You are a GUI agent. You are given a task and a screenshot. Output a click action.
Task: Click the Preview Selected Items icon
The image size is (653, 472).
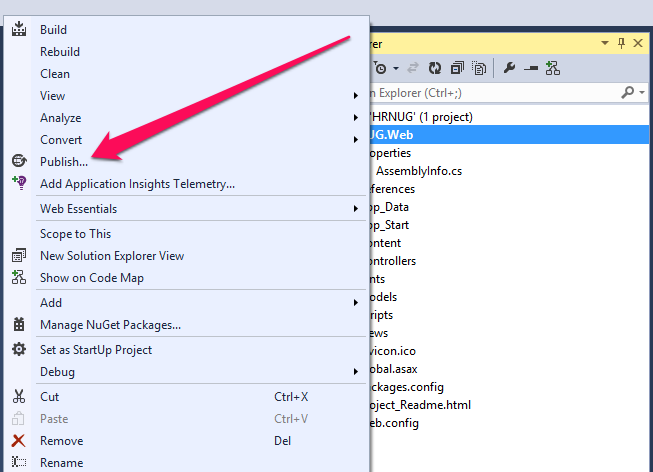[x=531, y=68]
